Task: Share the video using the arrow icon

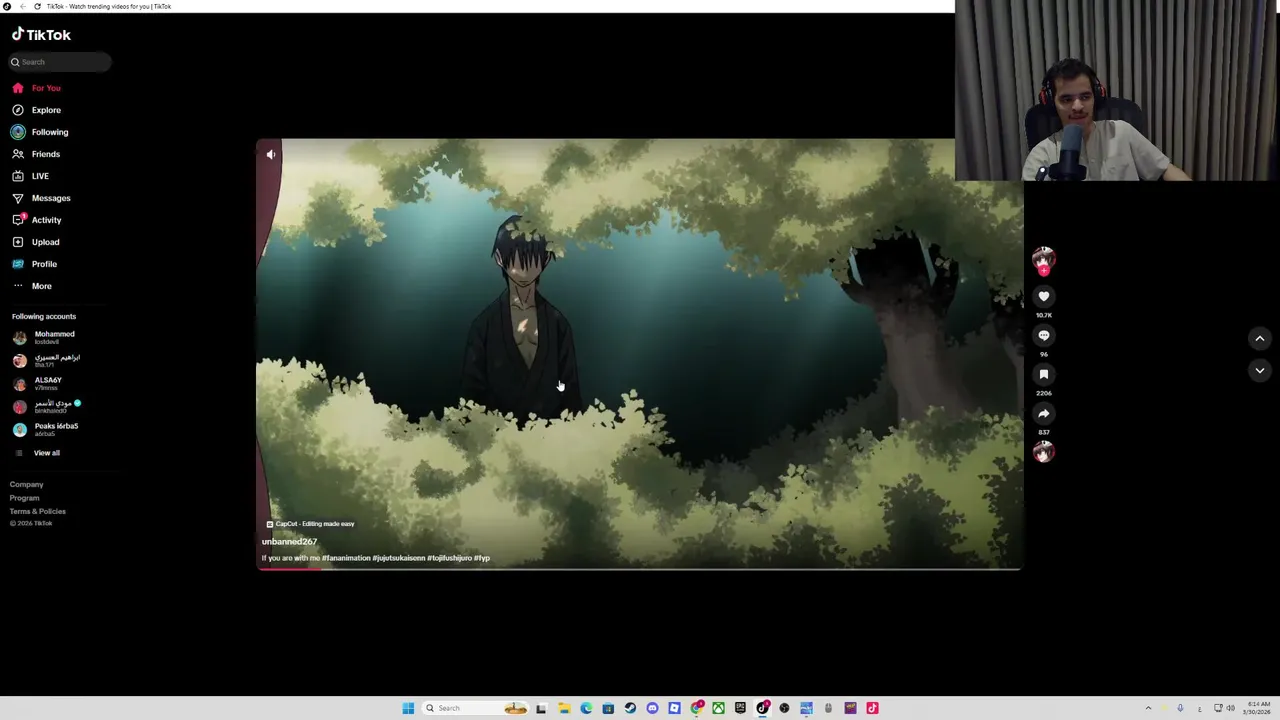Action: (x=1043, y=413)
